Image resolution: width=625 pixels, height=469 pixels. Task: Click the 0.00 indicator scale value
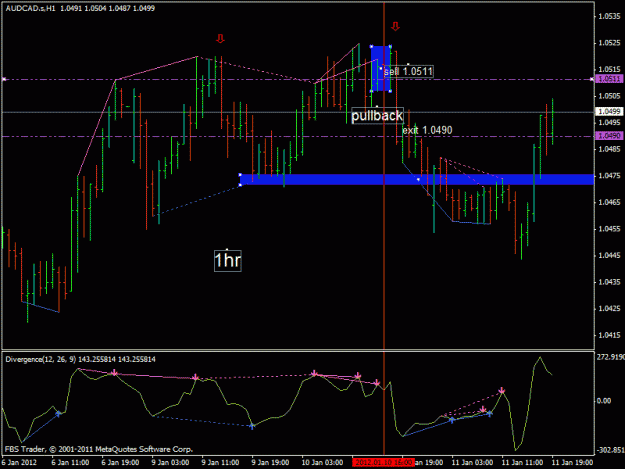click(x=604, y=401)
